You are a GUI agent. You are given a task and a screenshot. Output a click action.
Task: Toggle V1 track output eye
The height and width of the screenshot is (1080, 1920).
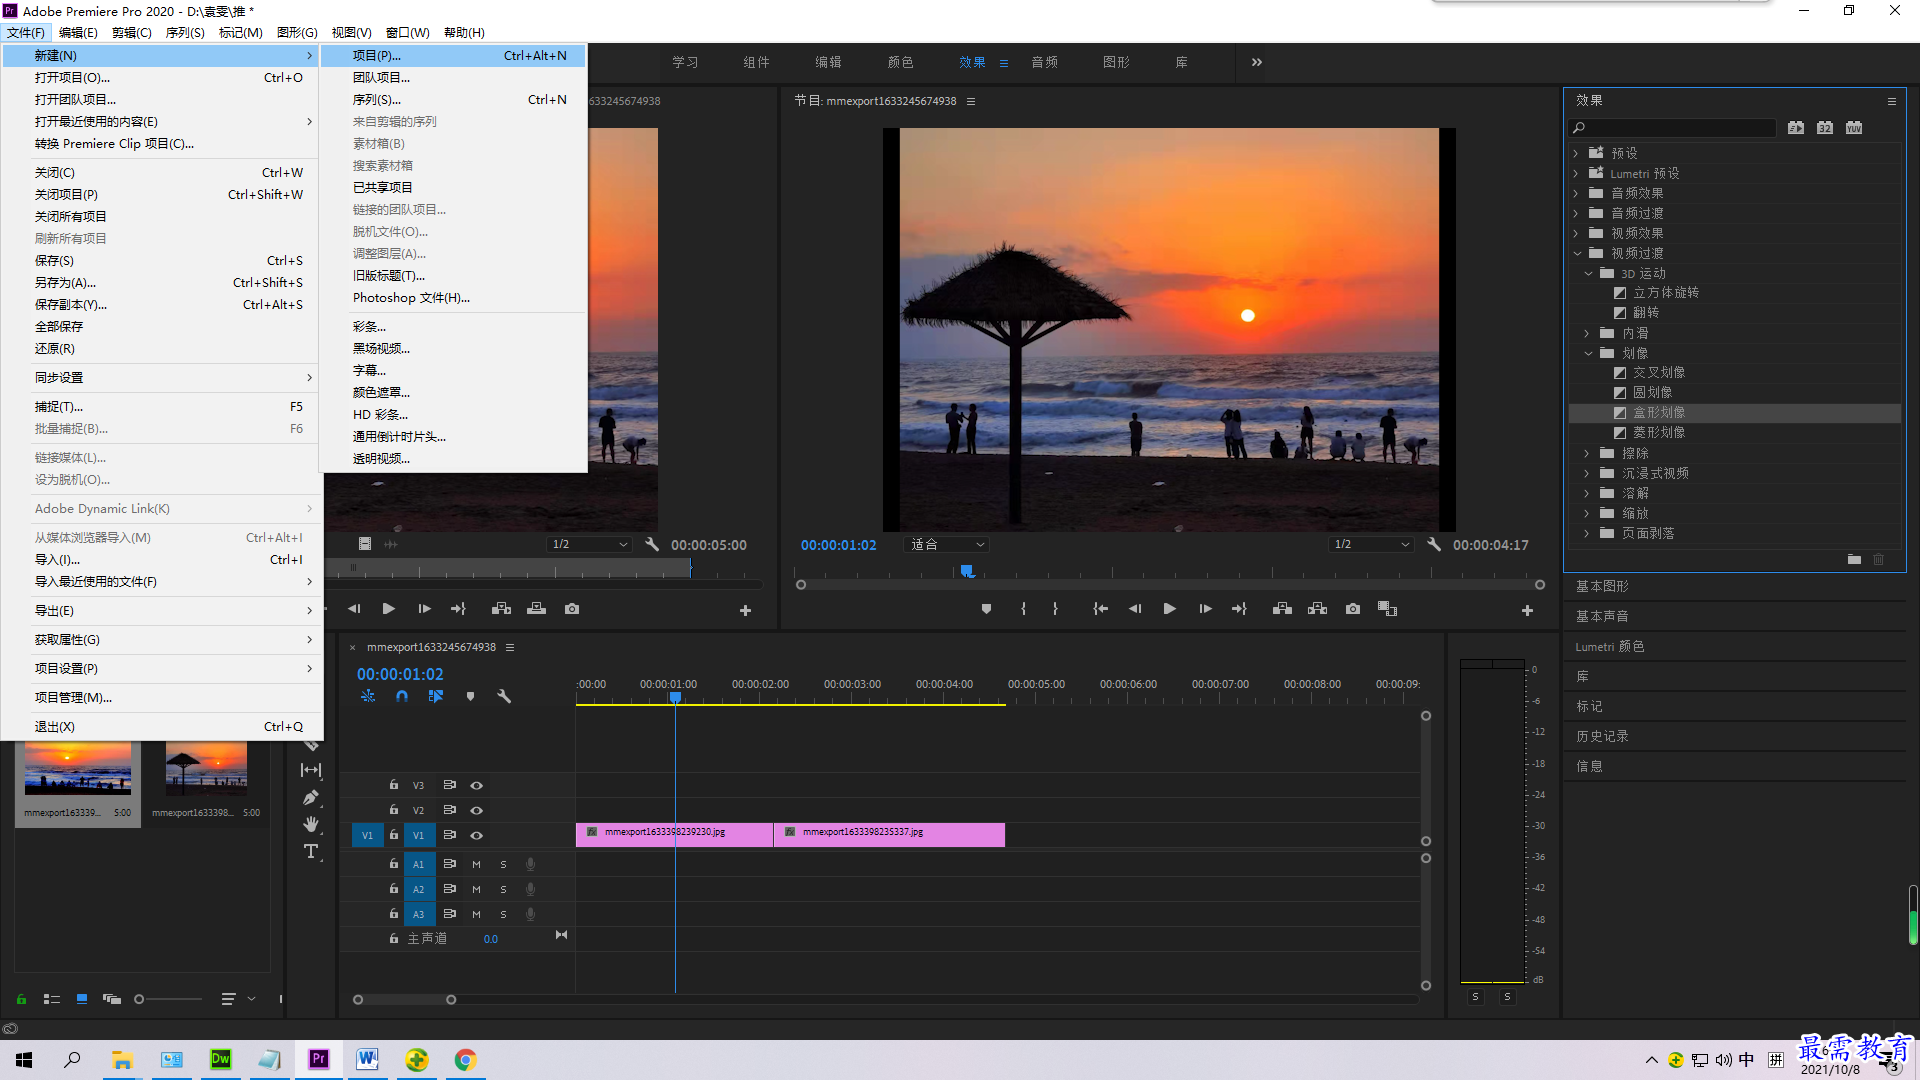(477, 836)
